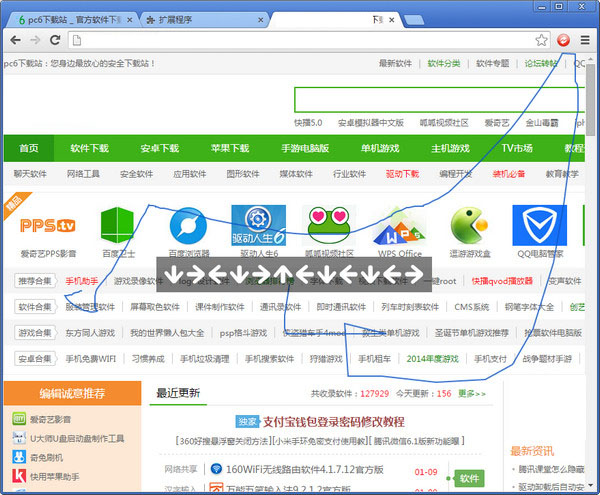
Task: Open a new tab
Action: 414,20
